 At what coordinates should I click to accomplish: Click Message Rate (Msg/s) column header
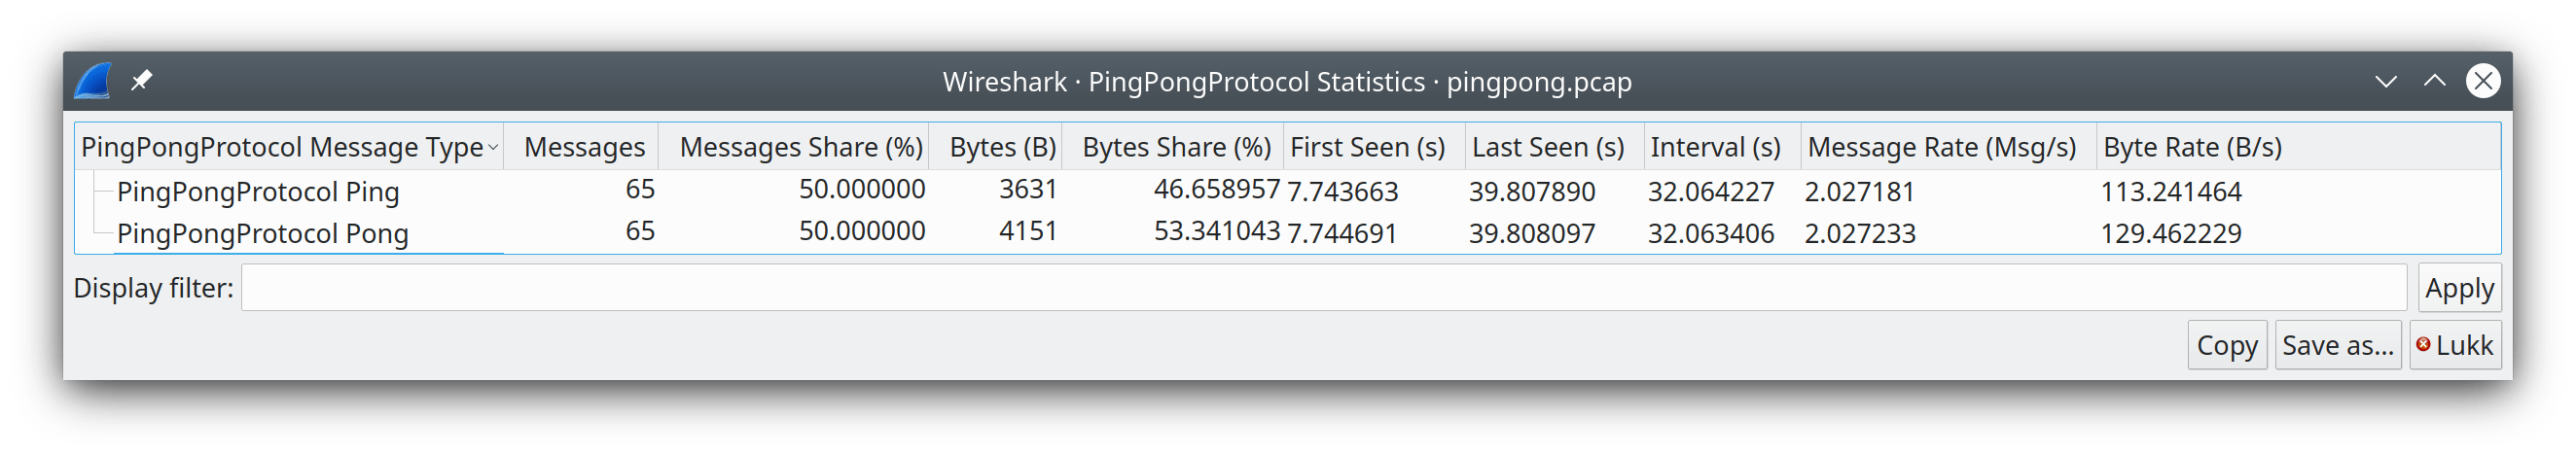(1941, 147)
